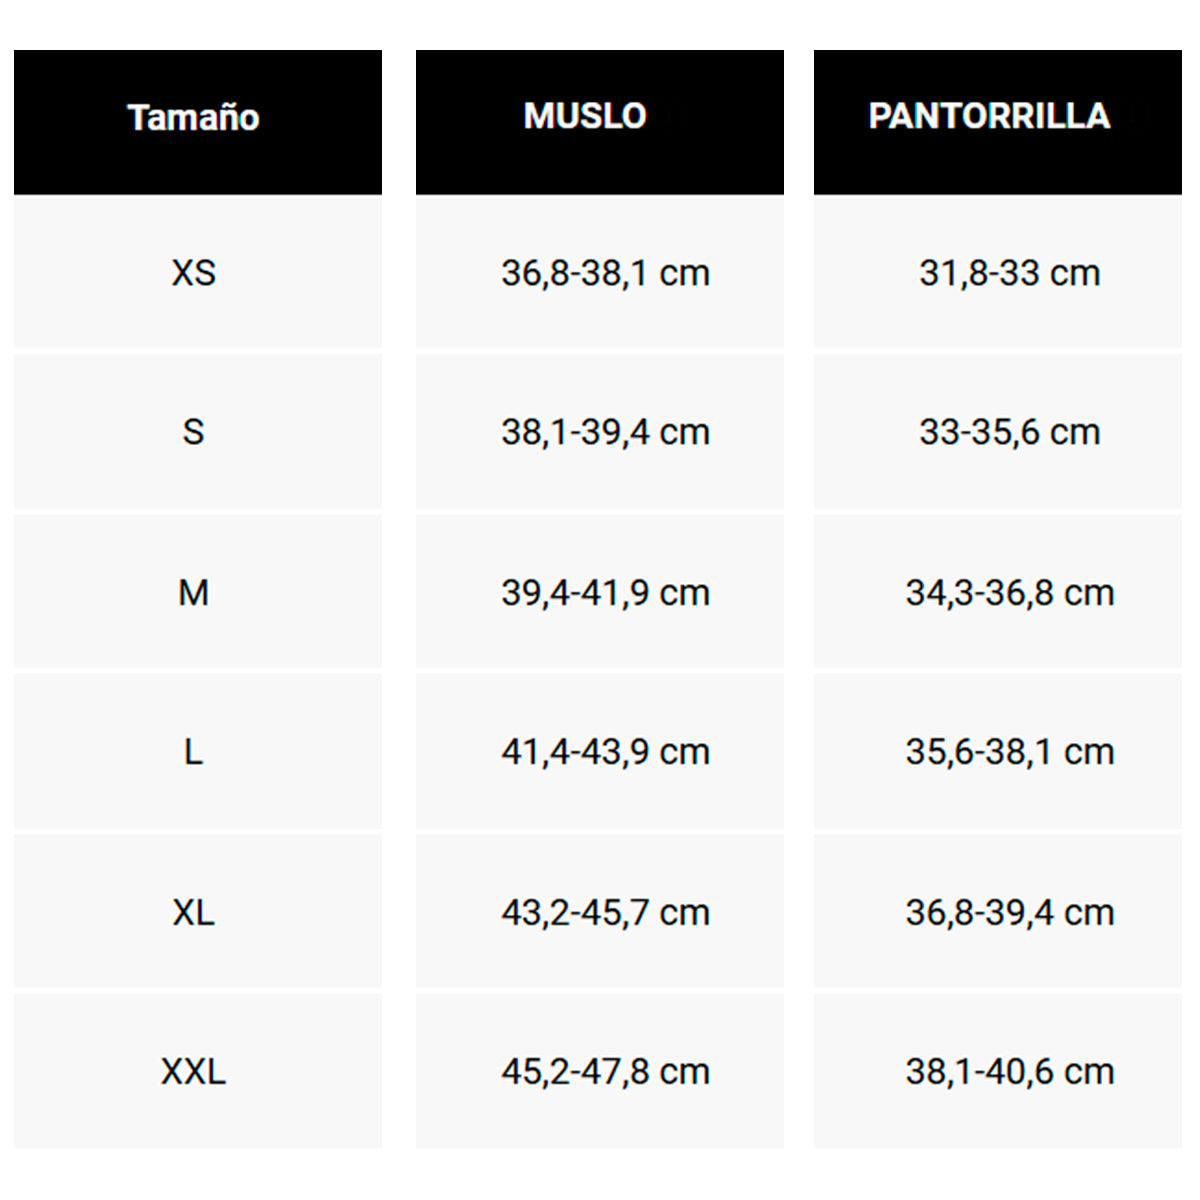The height and width of the screenshot is (1200, 1200).
Task: Click thigh measurement 41,4-43,9 cm
Action: 605,752
